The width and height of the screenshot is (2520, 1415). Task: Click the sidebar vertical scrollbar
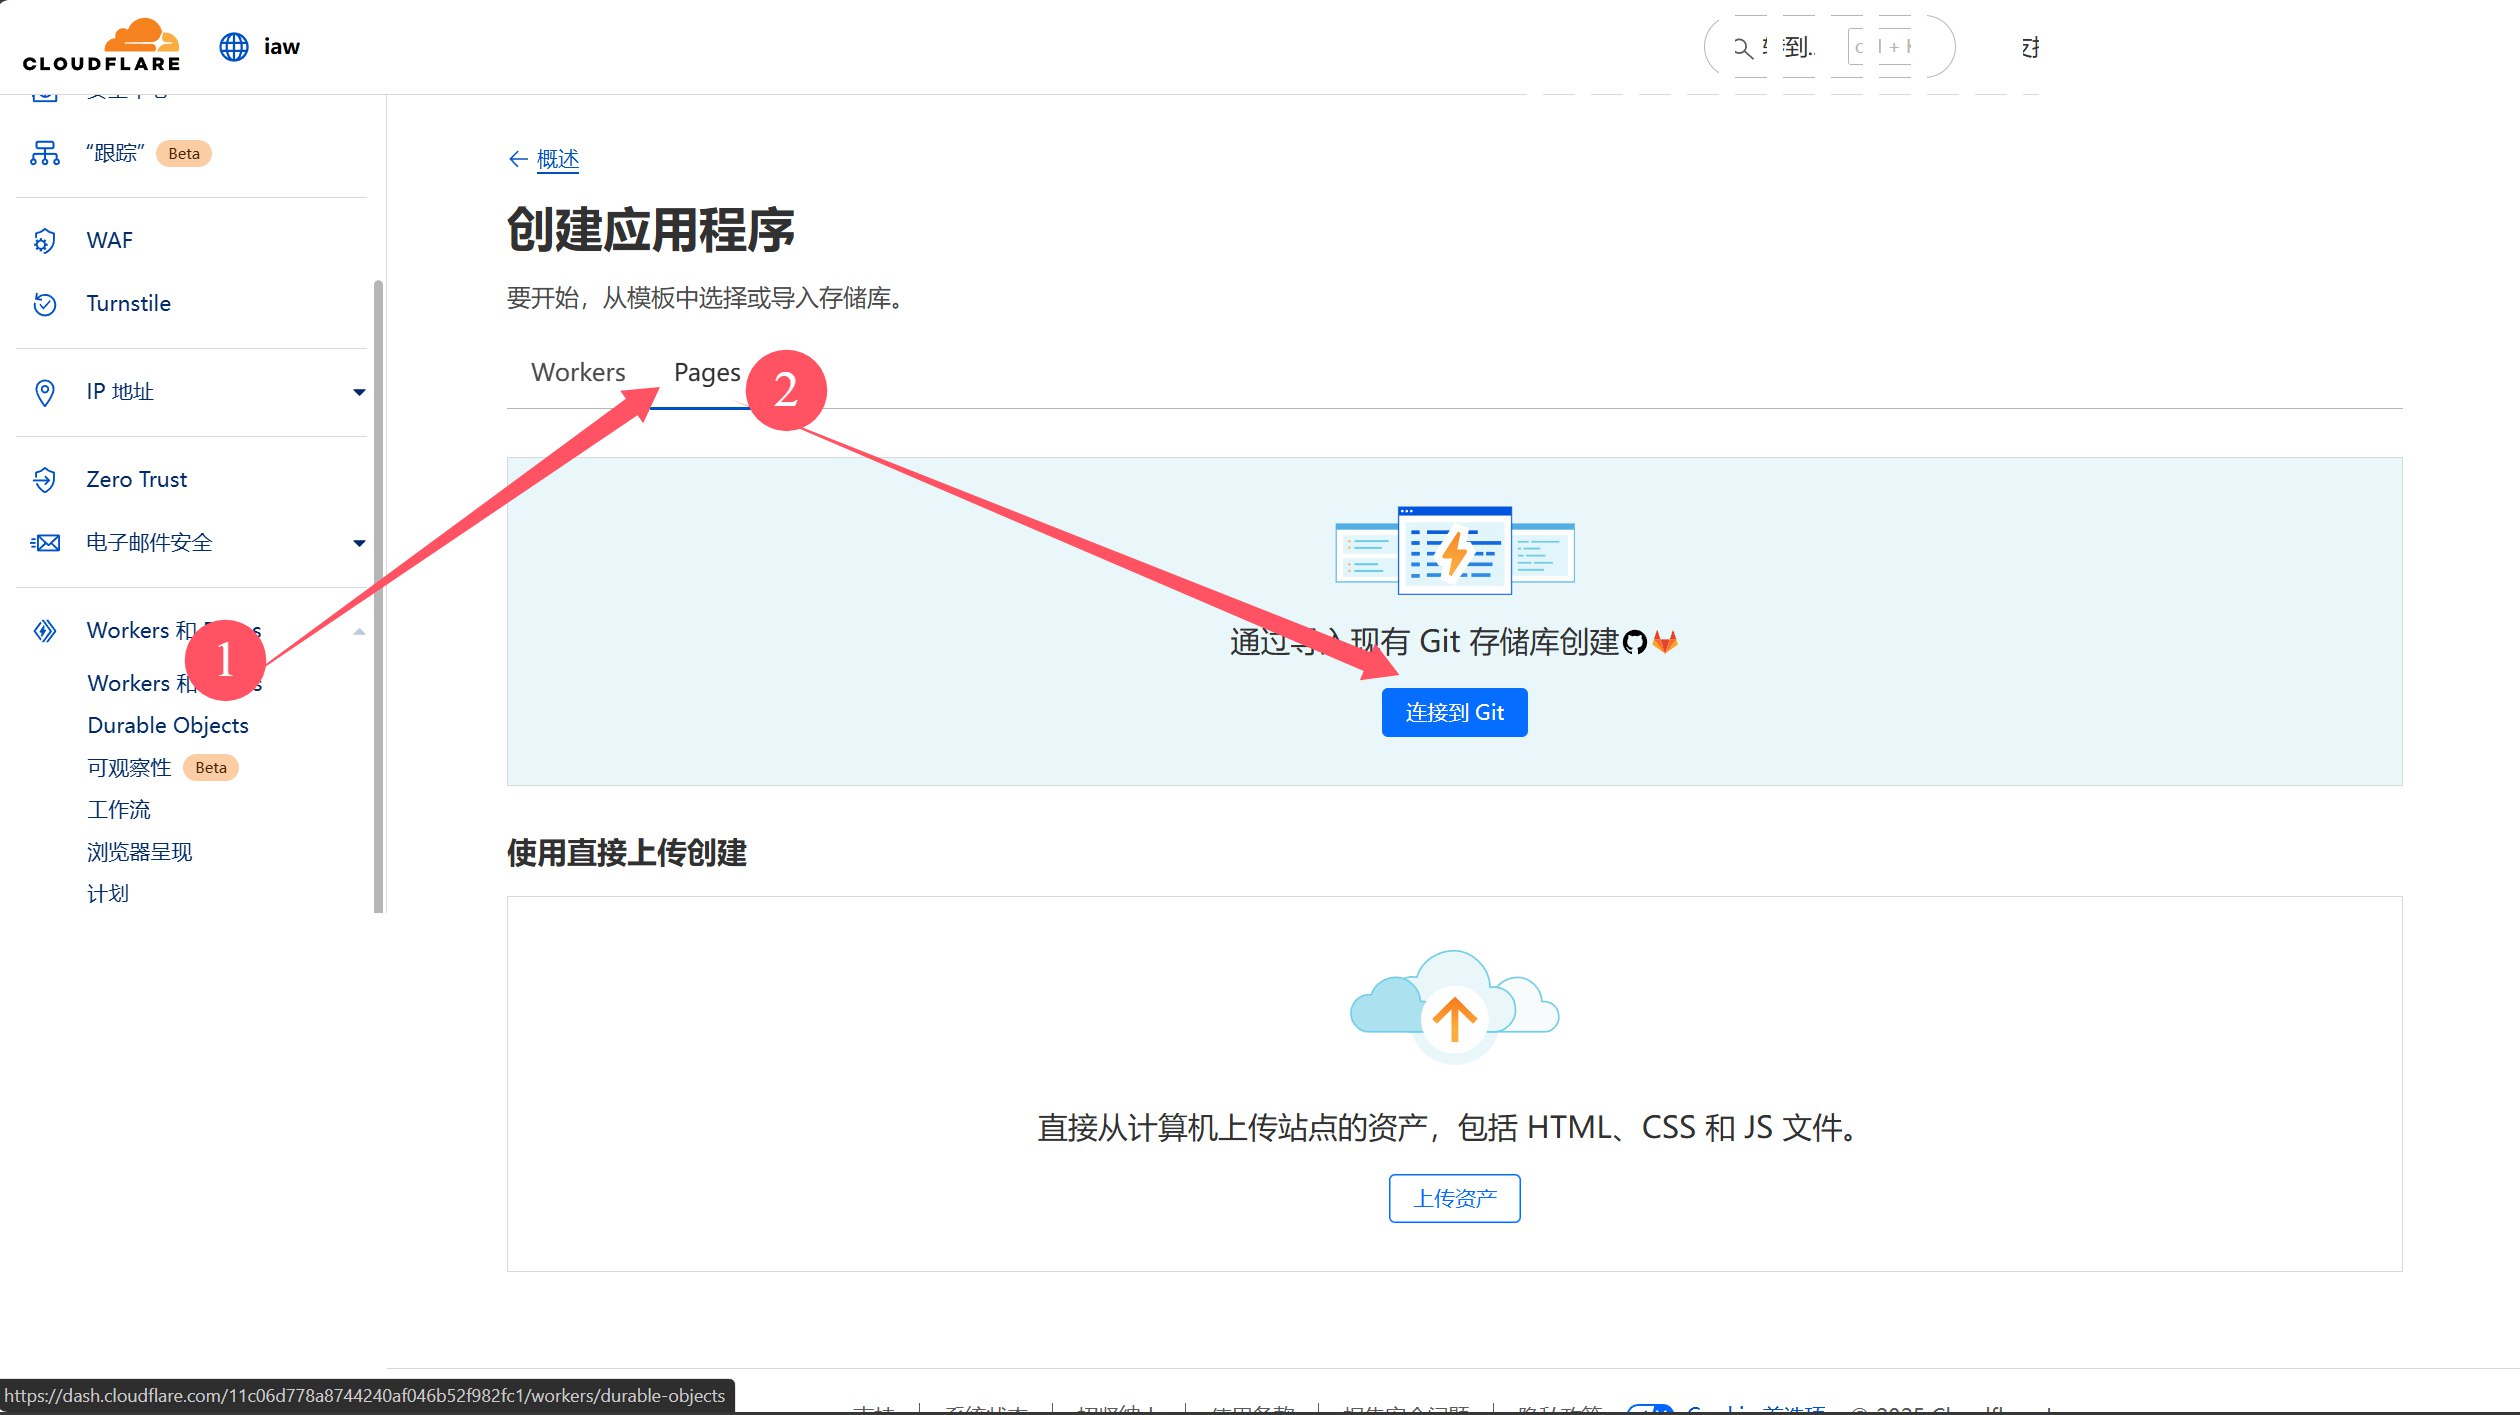[x=378, y=596]
